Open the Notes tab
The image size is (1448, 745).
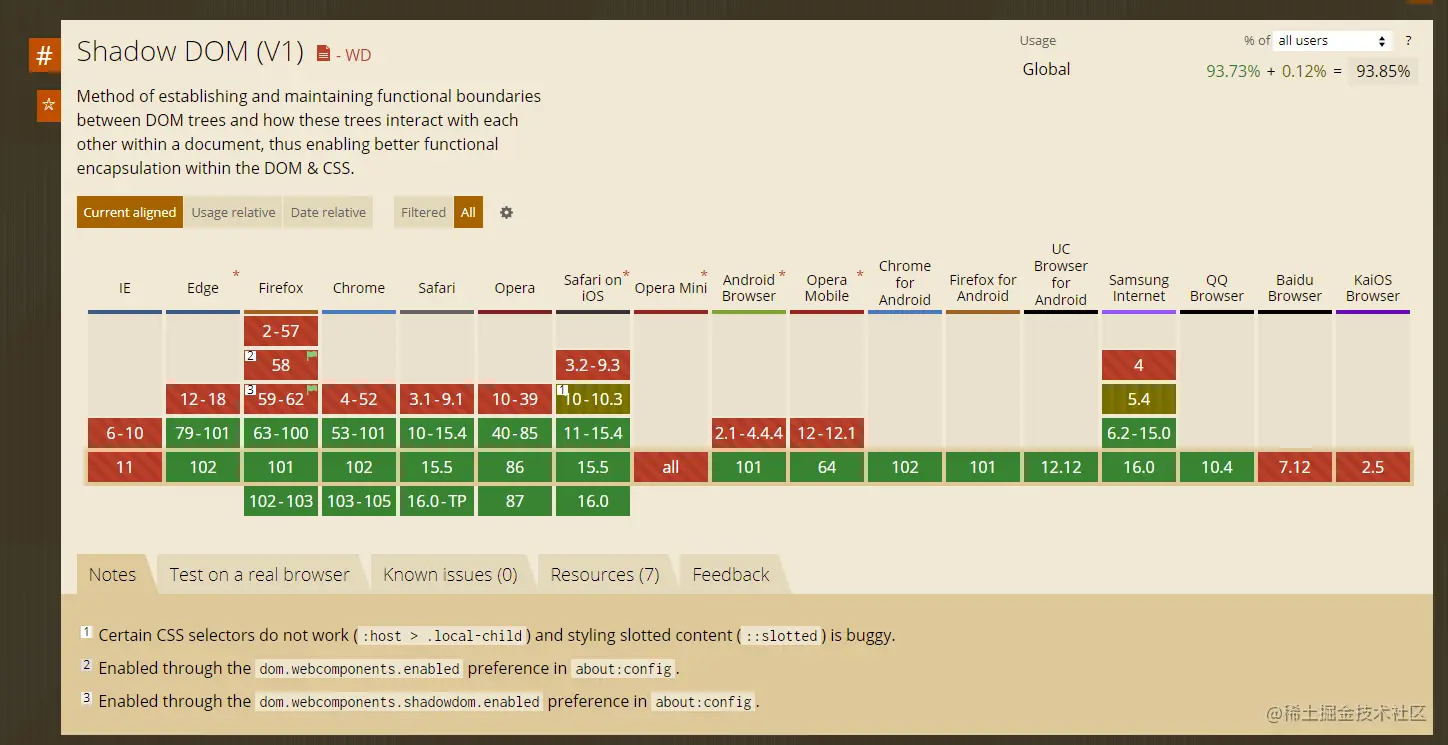(112, 574)
